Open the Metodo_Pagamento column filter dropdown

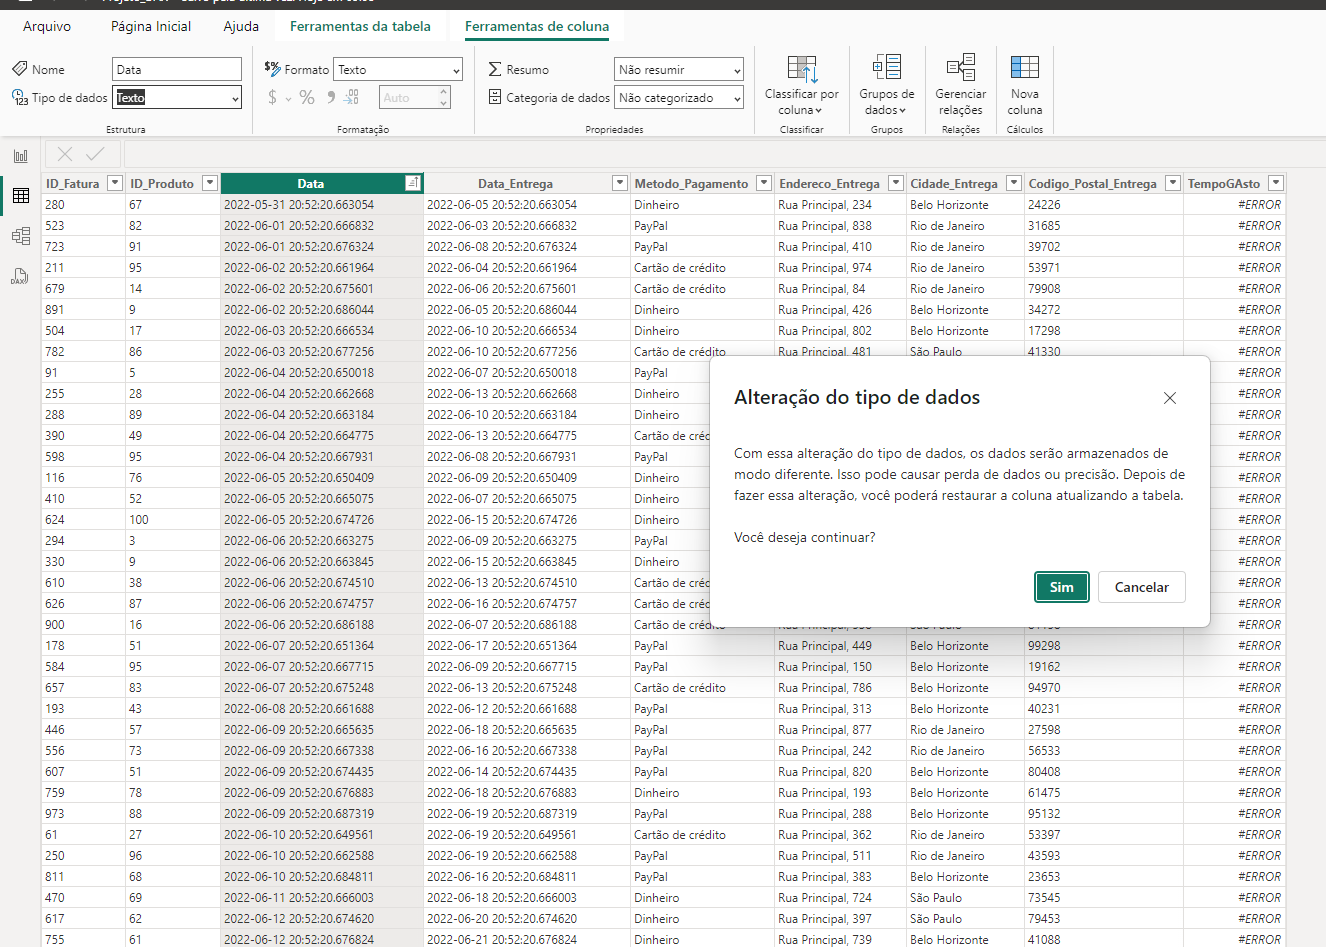(x=764, y=183)
